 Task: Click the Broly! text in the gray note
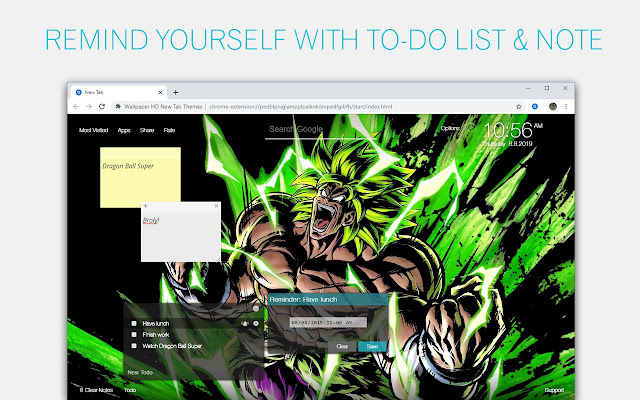151,220
